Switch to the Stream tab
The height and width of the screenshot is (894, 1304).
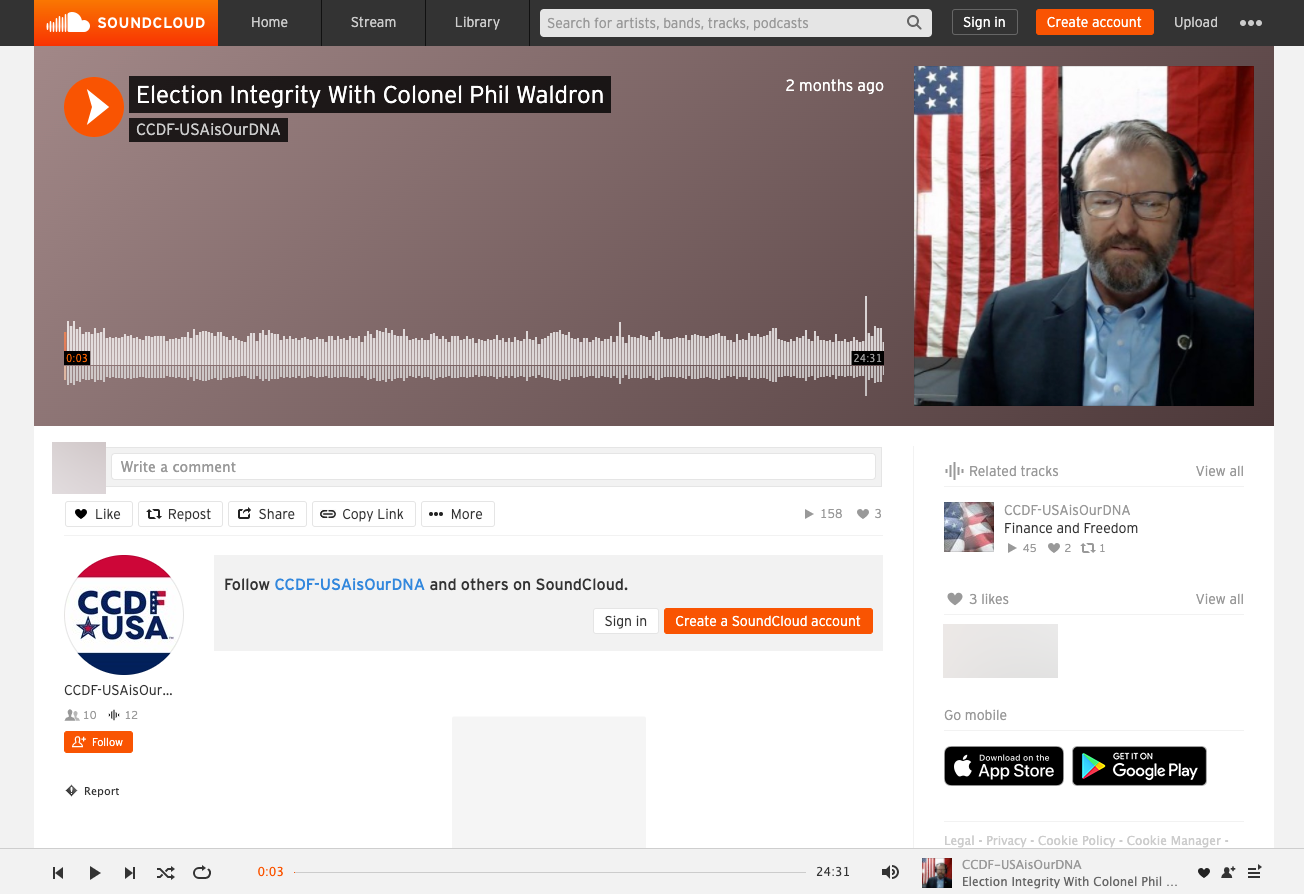tap(372, 21)
